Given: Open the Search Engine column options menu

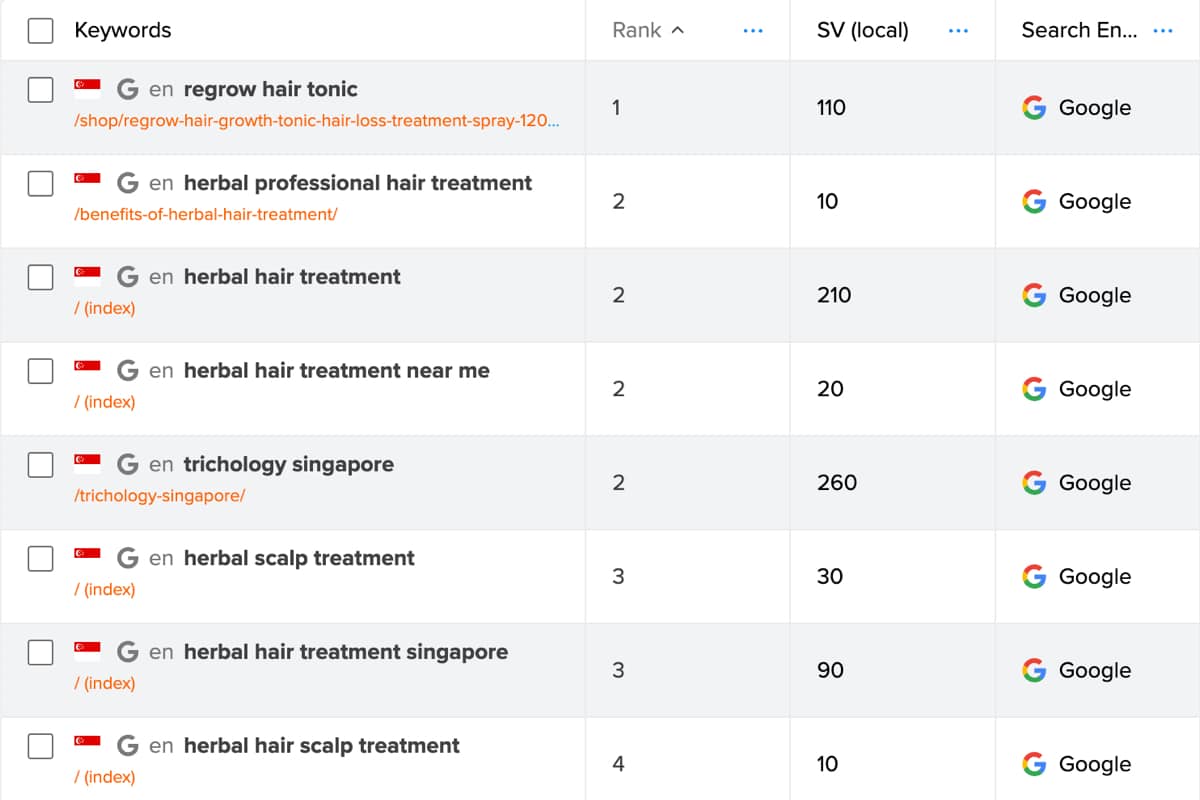Looking at the screenshot, I should tap(1163, 31).
